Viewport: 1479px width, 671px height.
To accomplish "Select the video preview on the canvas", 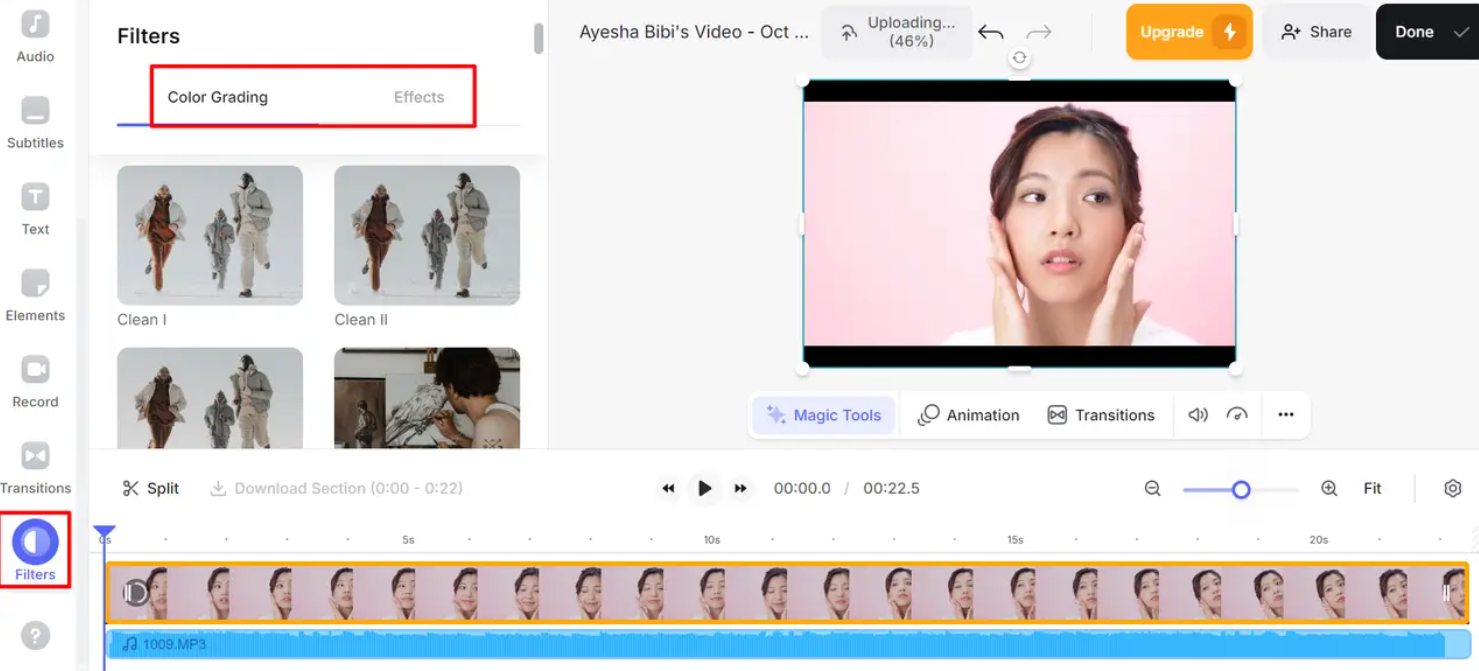I will click(1019, 224).
